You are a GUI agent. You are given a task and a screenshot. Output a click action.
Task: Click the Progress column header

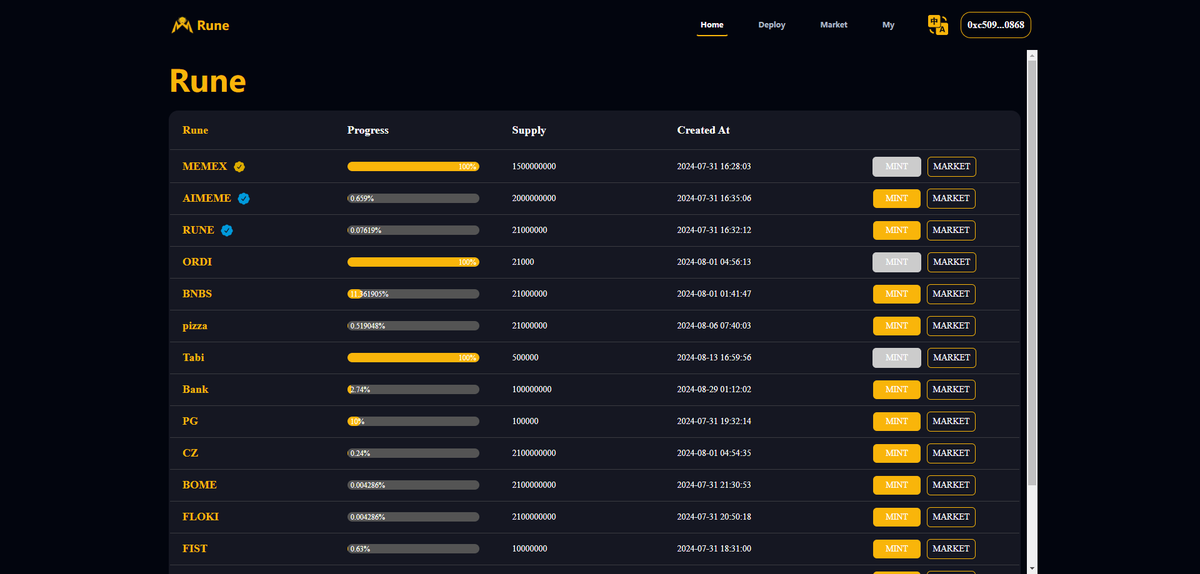[368, 130]
